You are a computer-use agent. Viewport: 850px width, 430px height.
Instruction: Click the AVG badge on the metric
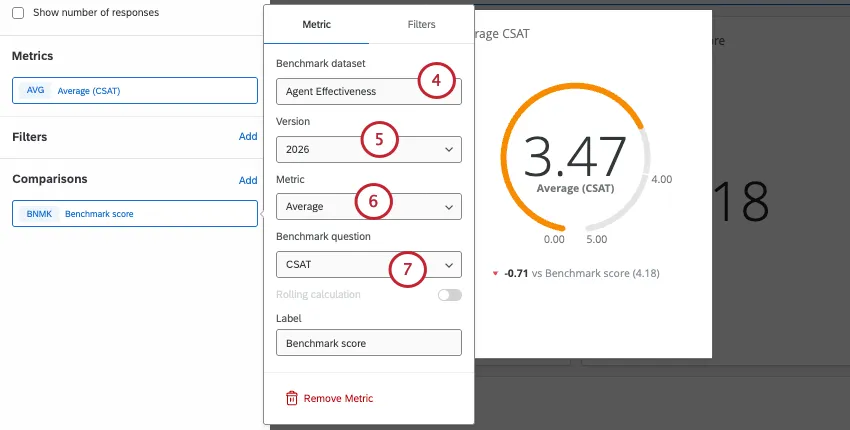35,91
